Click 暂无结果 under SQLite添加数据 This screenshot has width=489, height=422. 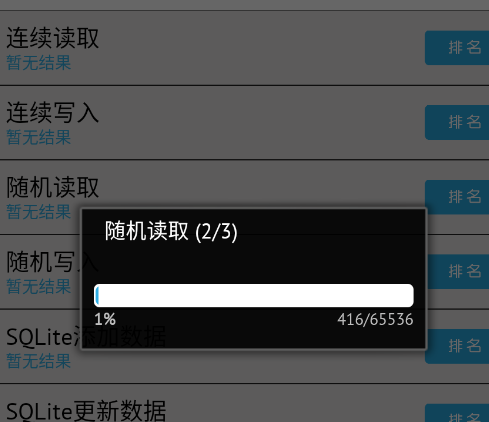coord(39,361)
